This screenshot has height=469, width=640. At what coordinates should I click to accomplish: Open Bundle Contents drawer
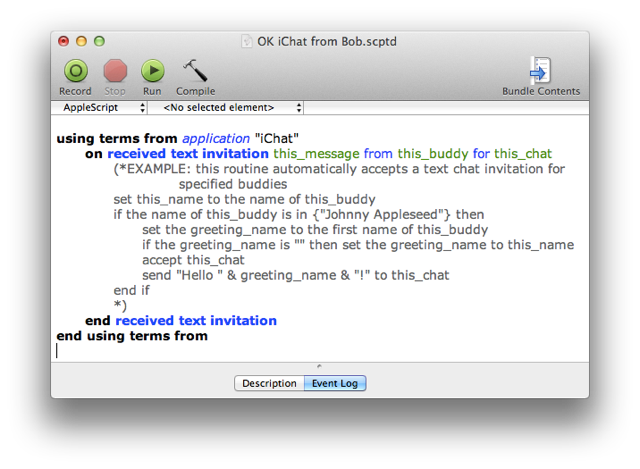540,71
